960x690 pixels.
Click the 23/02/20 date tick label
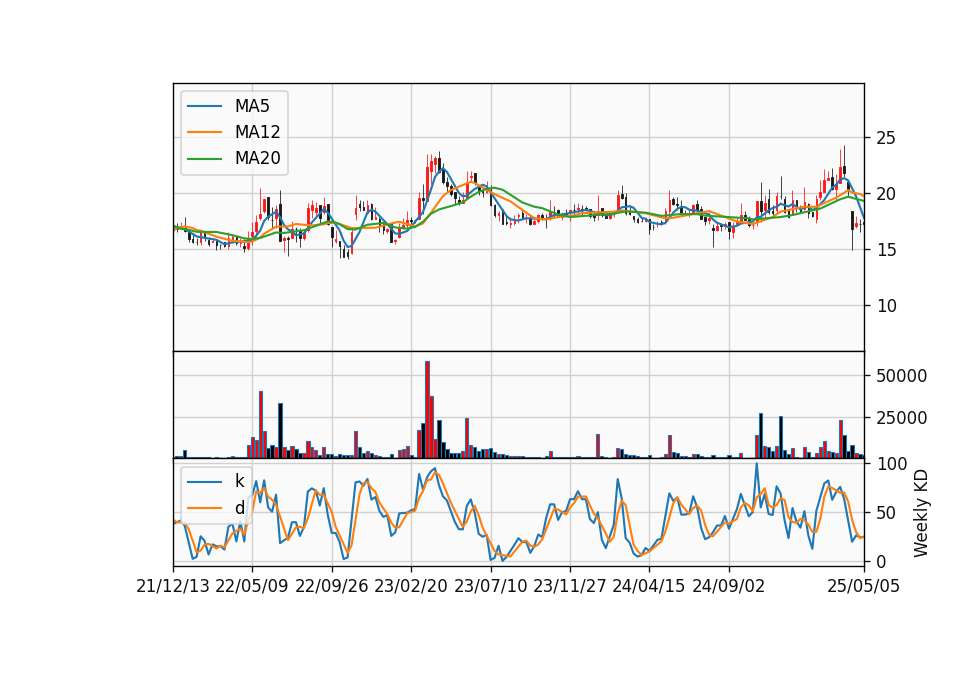pyautogui.click(x=411, y=586)
